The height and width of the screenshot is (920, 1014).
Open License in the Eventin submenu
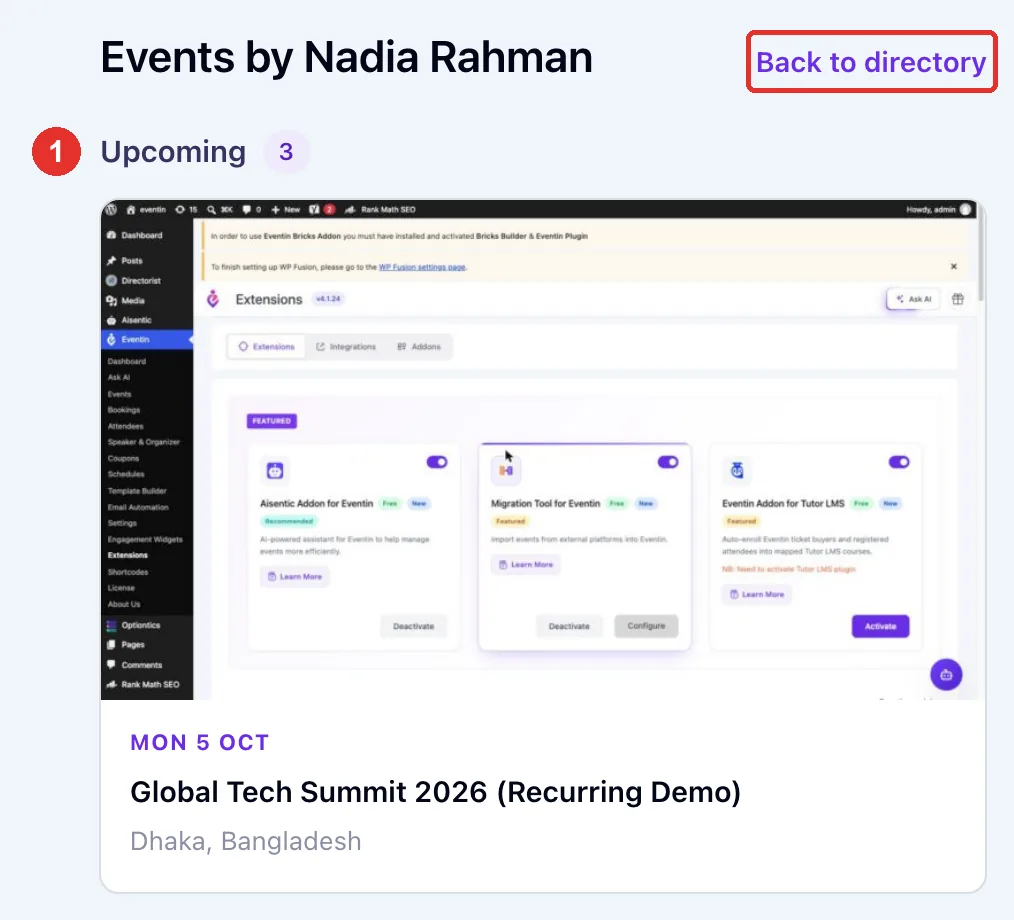coord(121,588)
